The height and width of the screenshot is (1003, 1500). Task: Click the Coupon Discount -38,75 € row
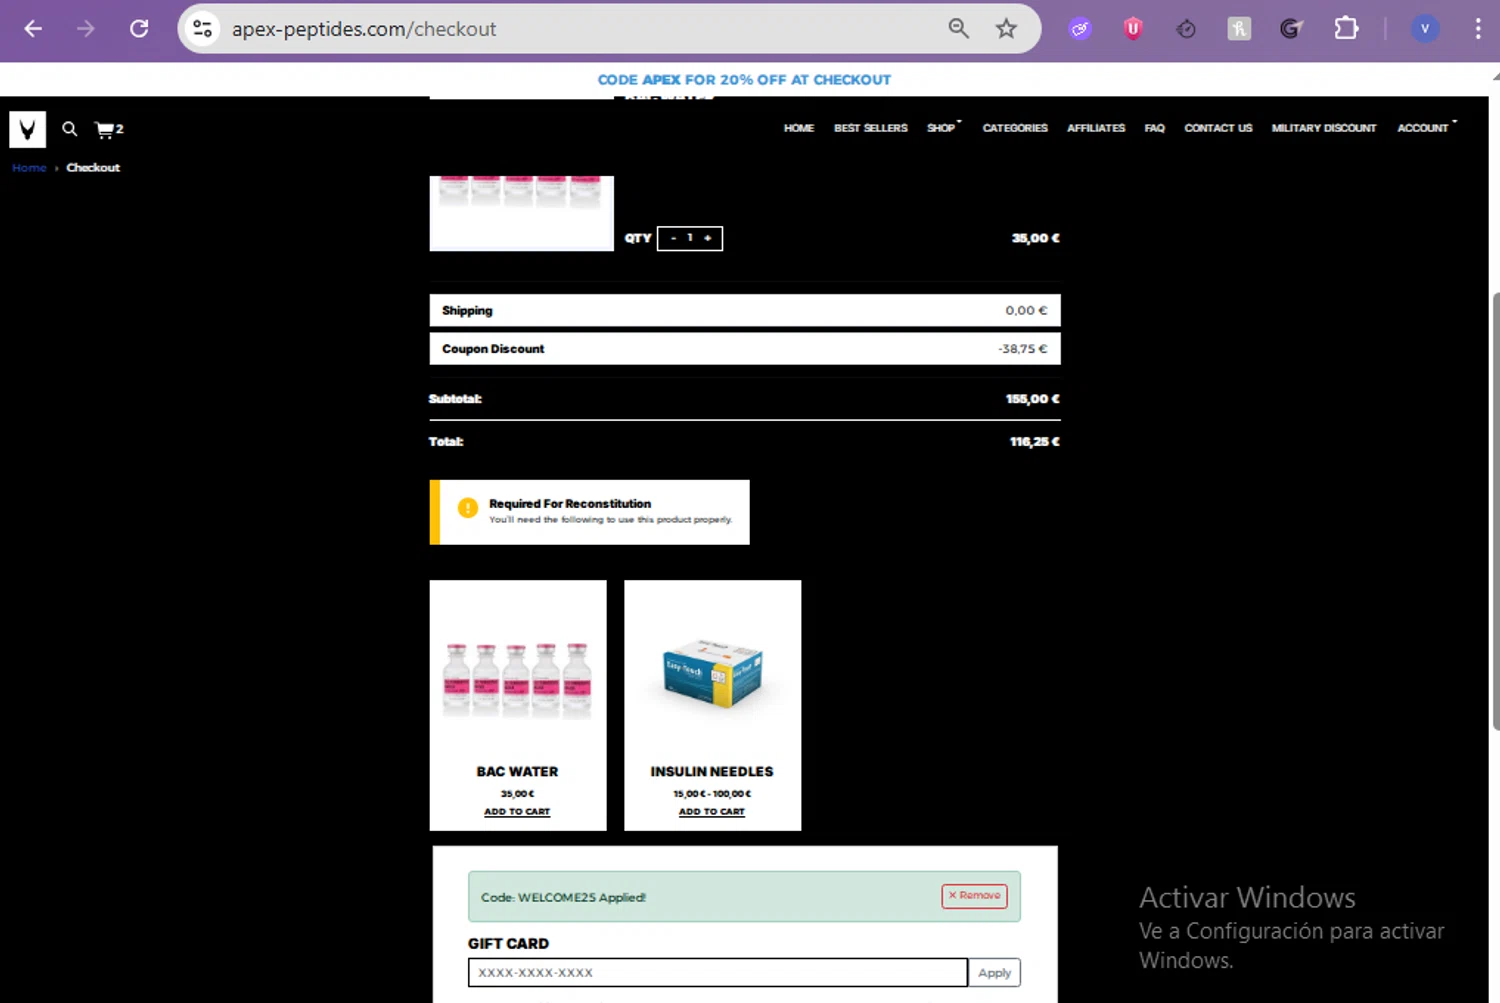pyautogui.click(x=745, y=349)
